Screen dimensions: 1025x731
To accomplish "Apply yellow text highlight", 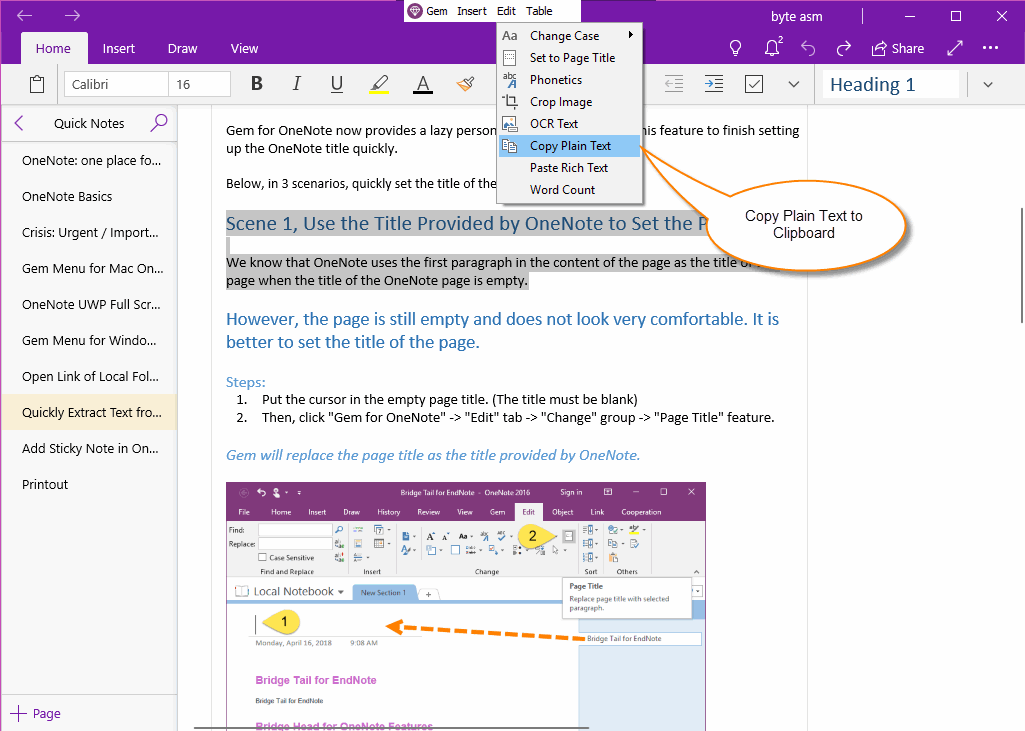I will [379, 84].
